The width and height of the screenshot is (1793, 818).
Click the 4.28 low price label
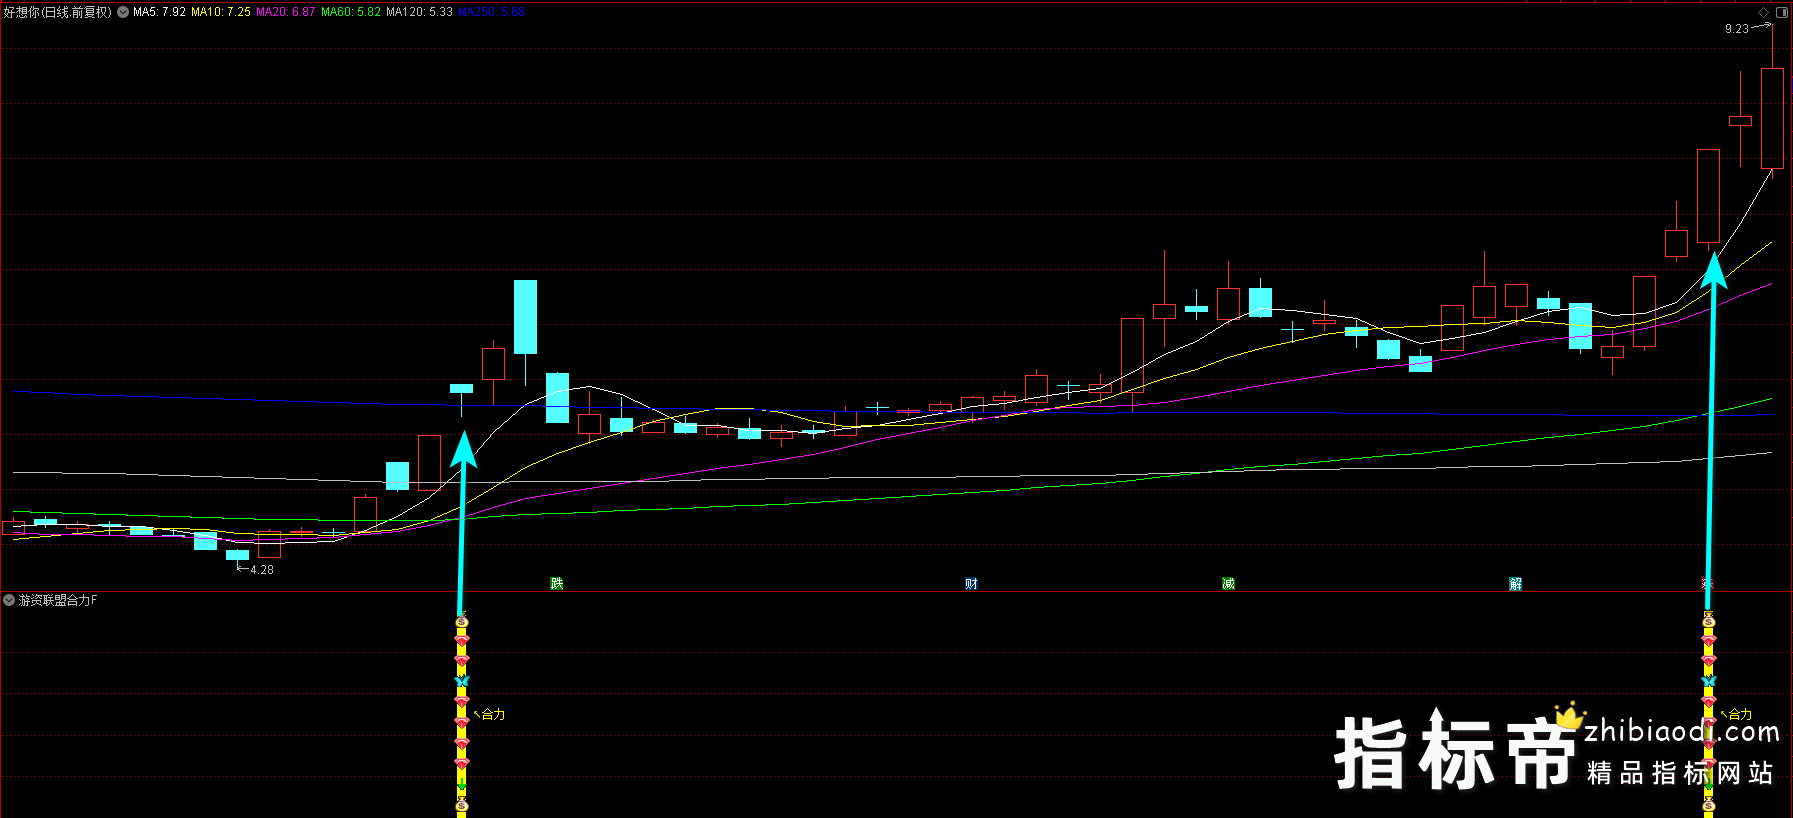pyautogui.click(x=262, y=570)
